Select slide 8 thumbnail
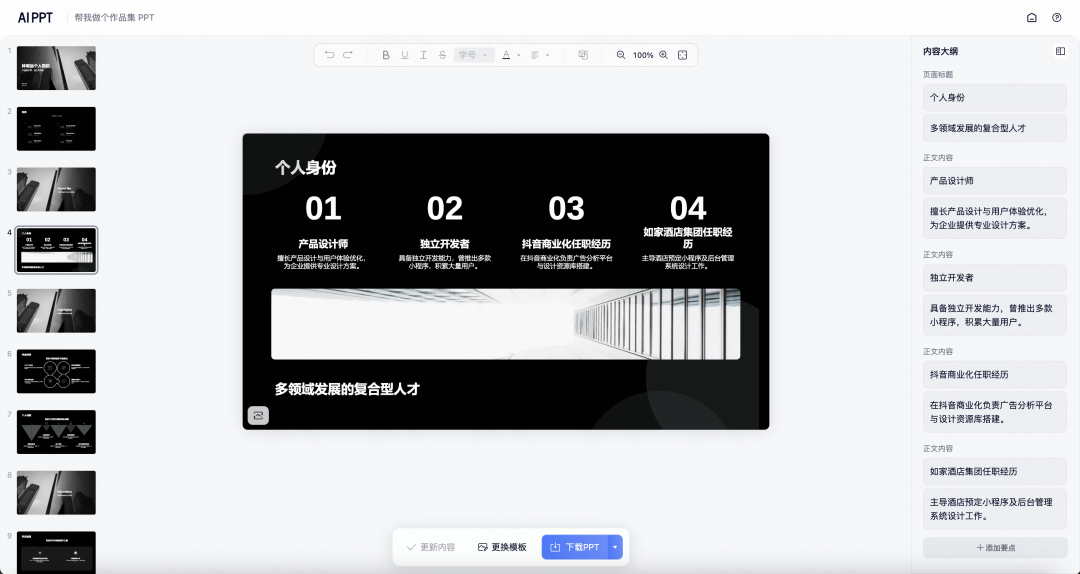The image size is (1080, 574). coord(56,493)
